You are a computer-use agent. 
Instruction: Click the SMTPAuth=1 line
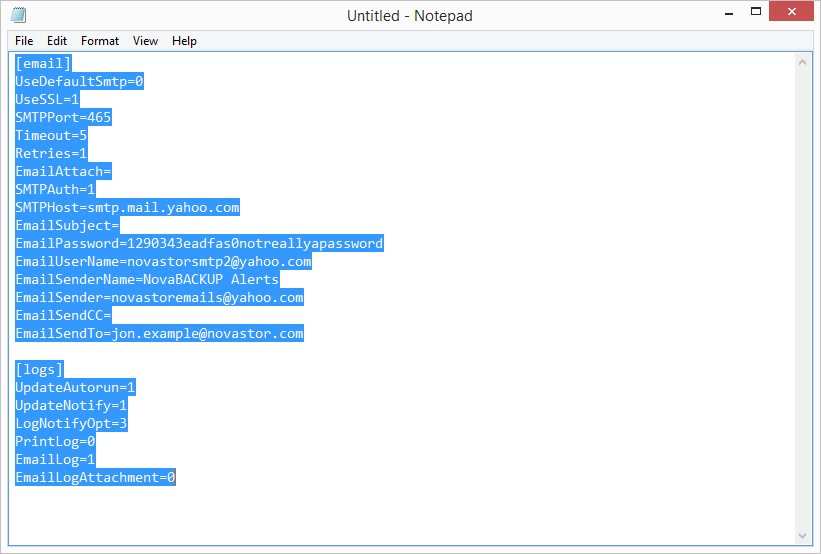pos(56,189)
